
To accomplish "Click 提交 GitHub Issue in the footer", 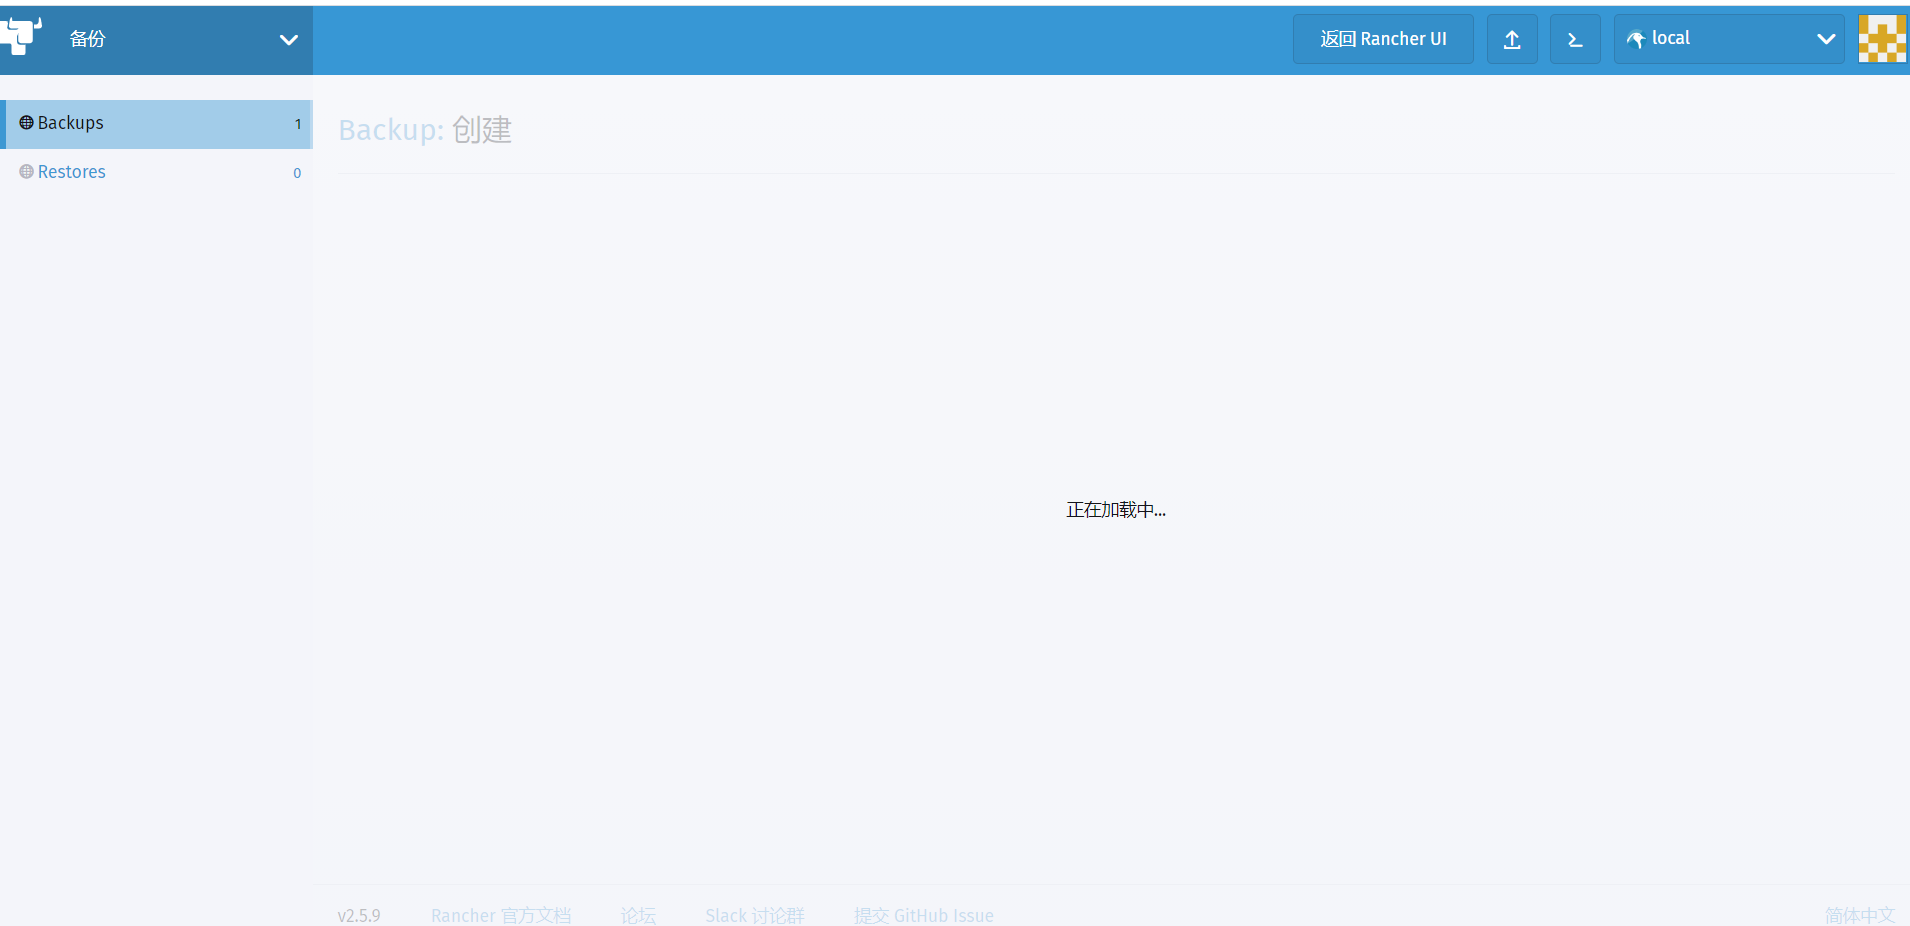I will [x=923, y=914].
